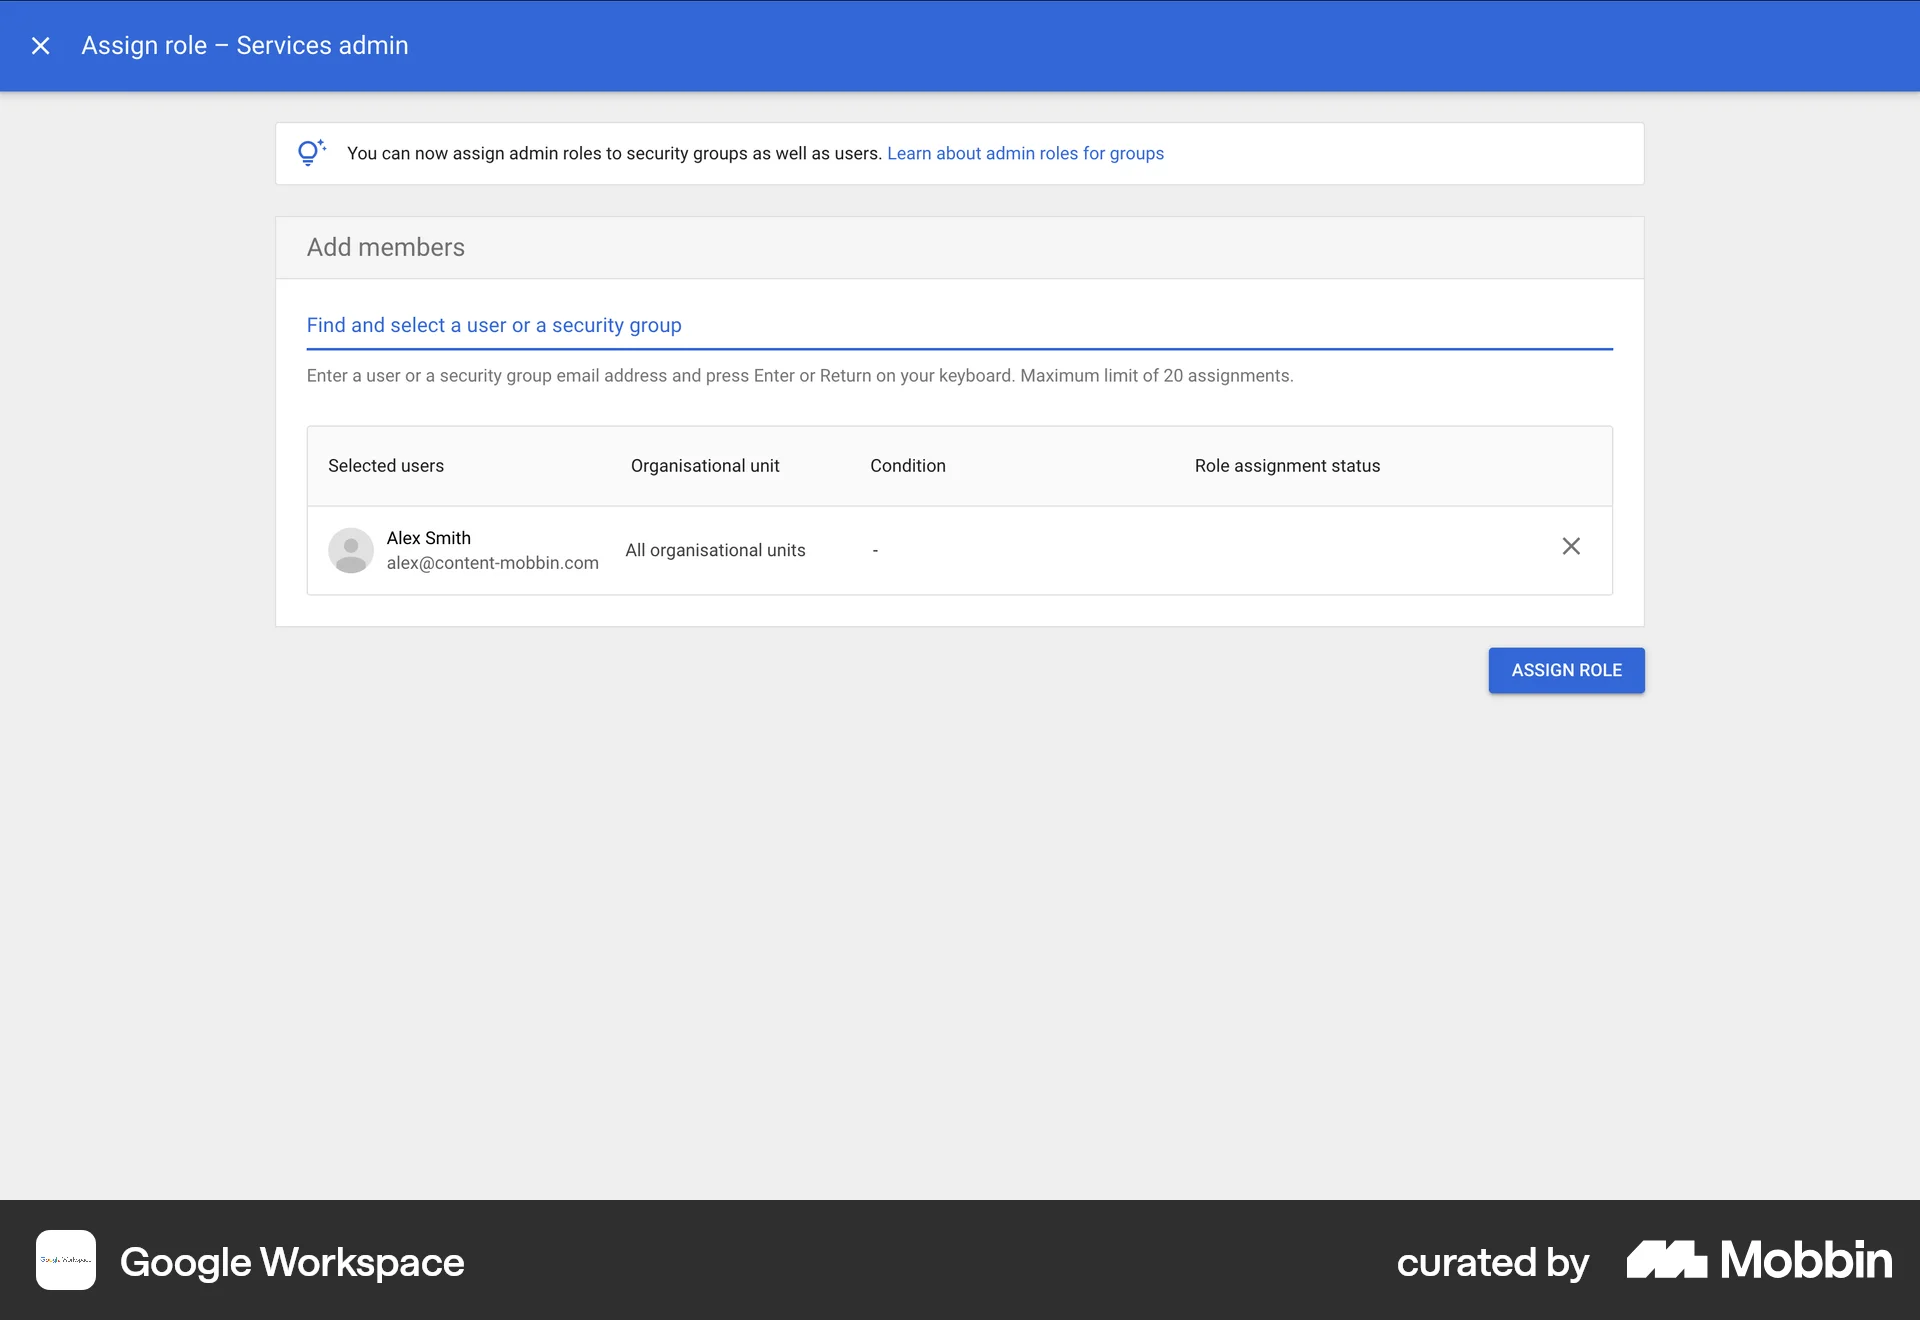Screen dimensions: 1920x1320
Task: Click the Mobbin logo icon
Action: point(1666,1261)
